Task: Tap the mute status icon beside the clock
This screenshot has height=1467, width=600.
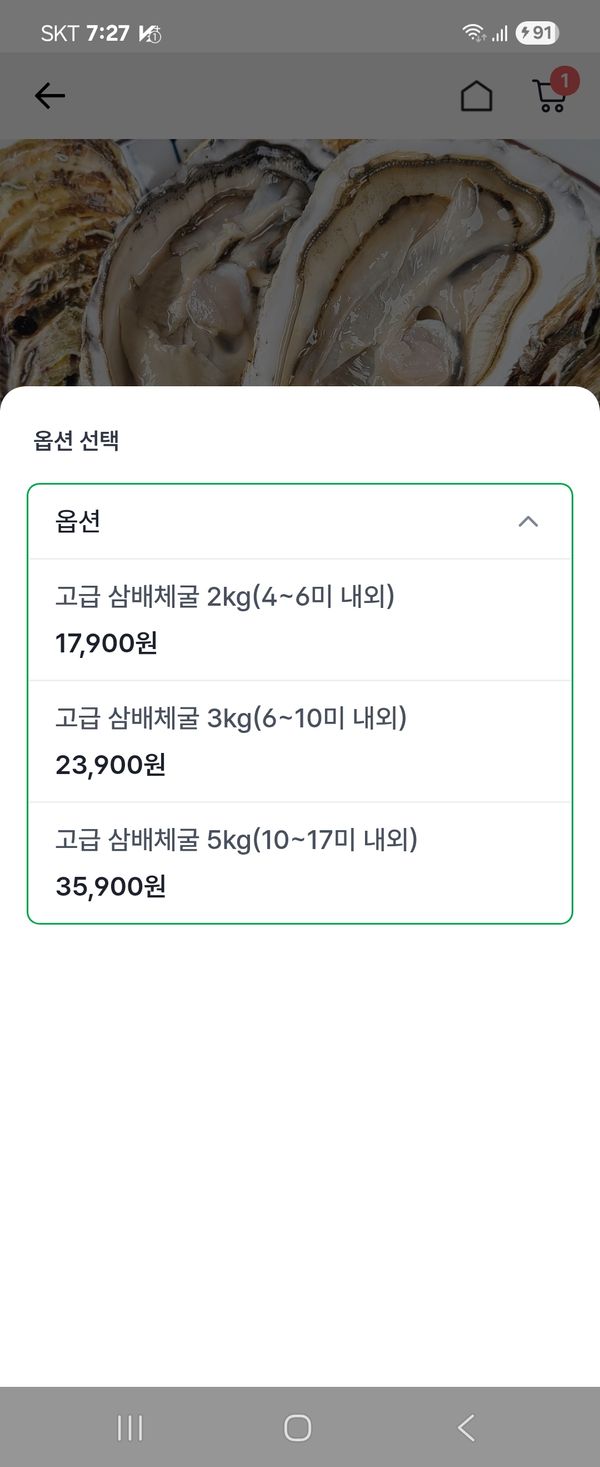Action: pos(150,34)
